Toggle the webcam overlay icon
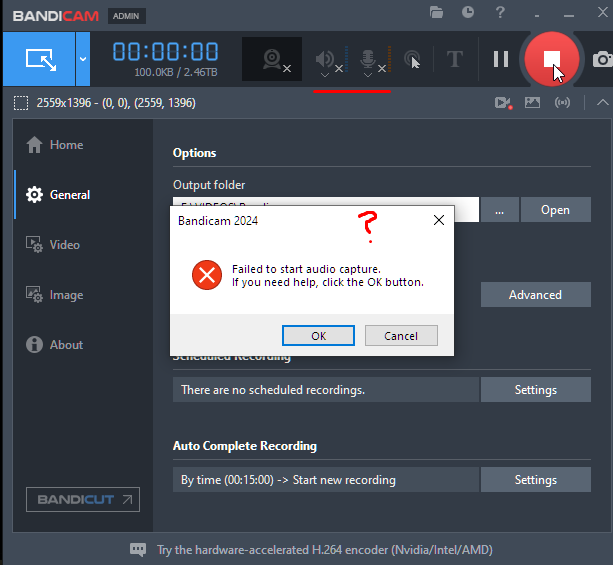613x565 pixels. point(272,59)
